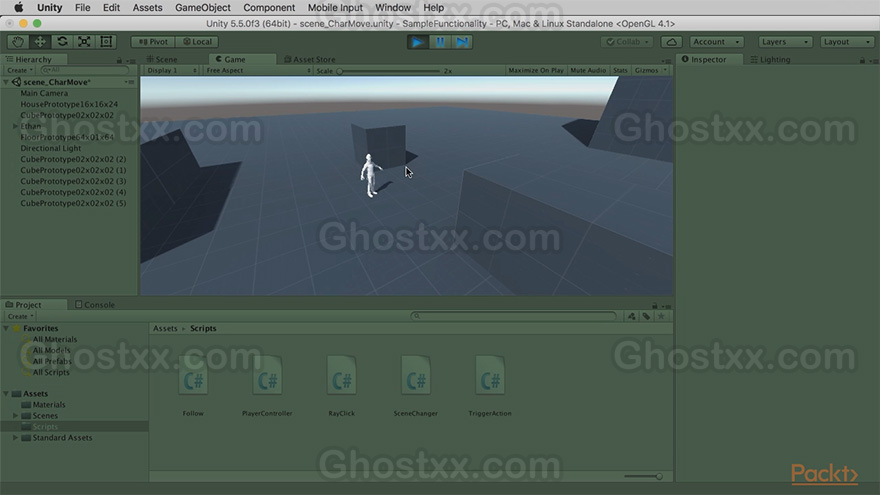
Task: Open the Follow C# script
Action: [x=193, y=385]
